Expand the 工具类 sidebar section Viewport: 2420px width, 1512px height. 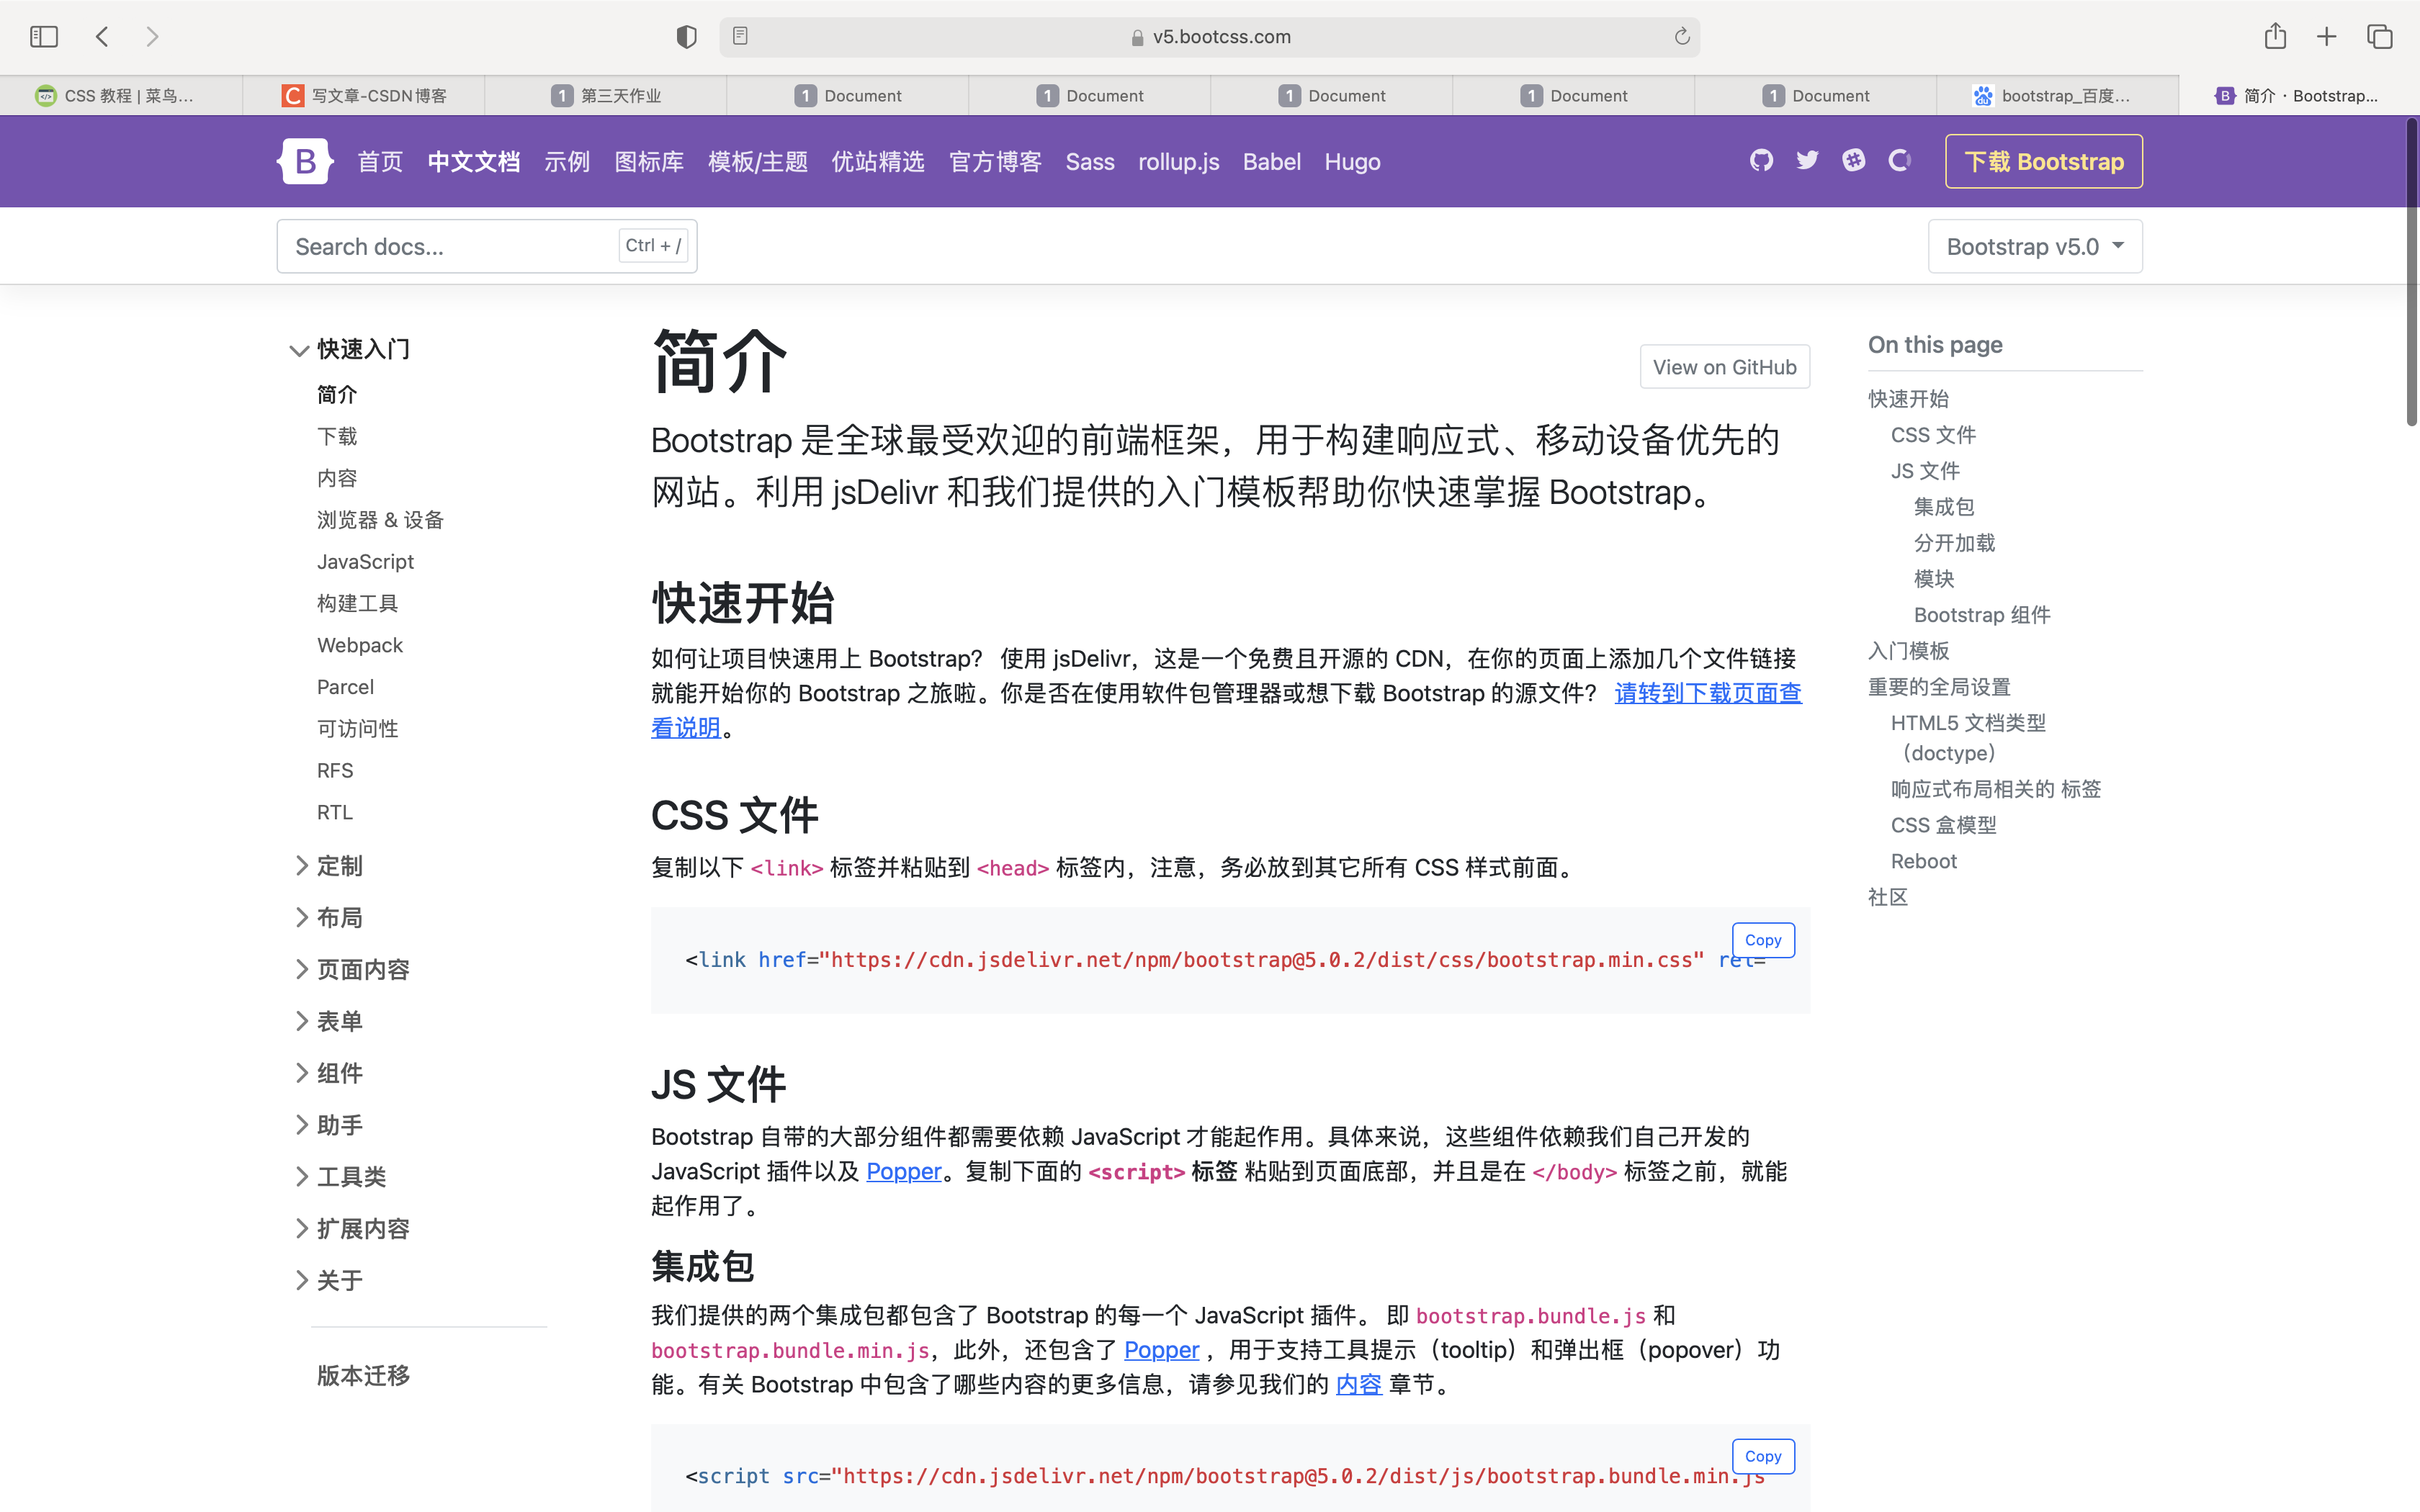[340, 1177]
